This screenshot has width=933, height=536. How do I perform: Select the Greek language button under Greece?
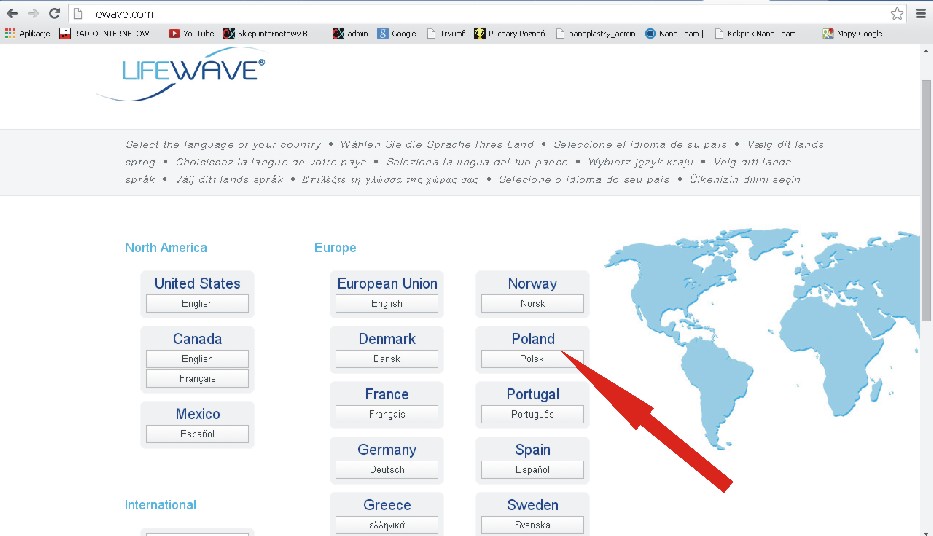point(387,525)
